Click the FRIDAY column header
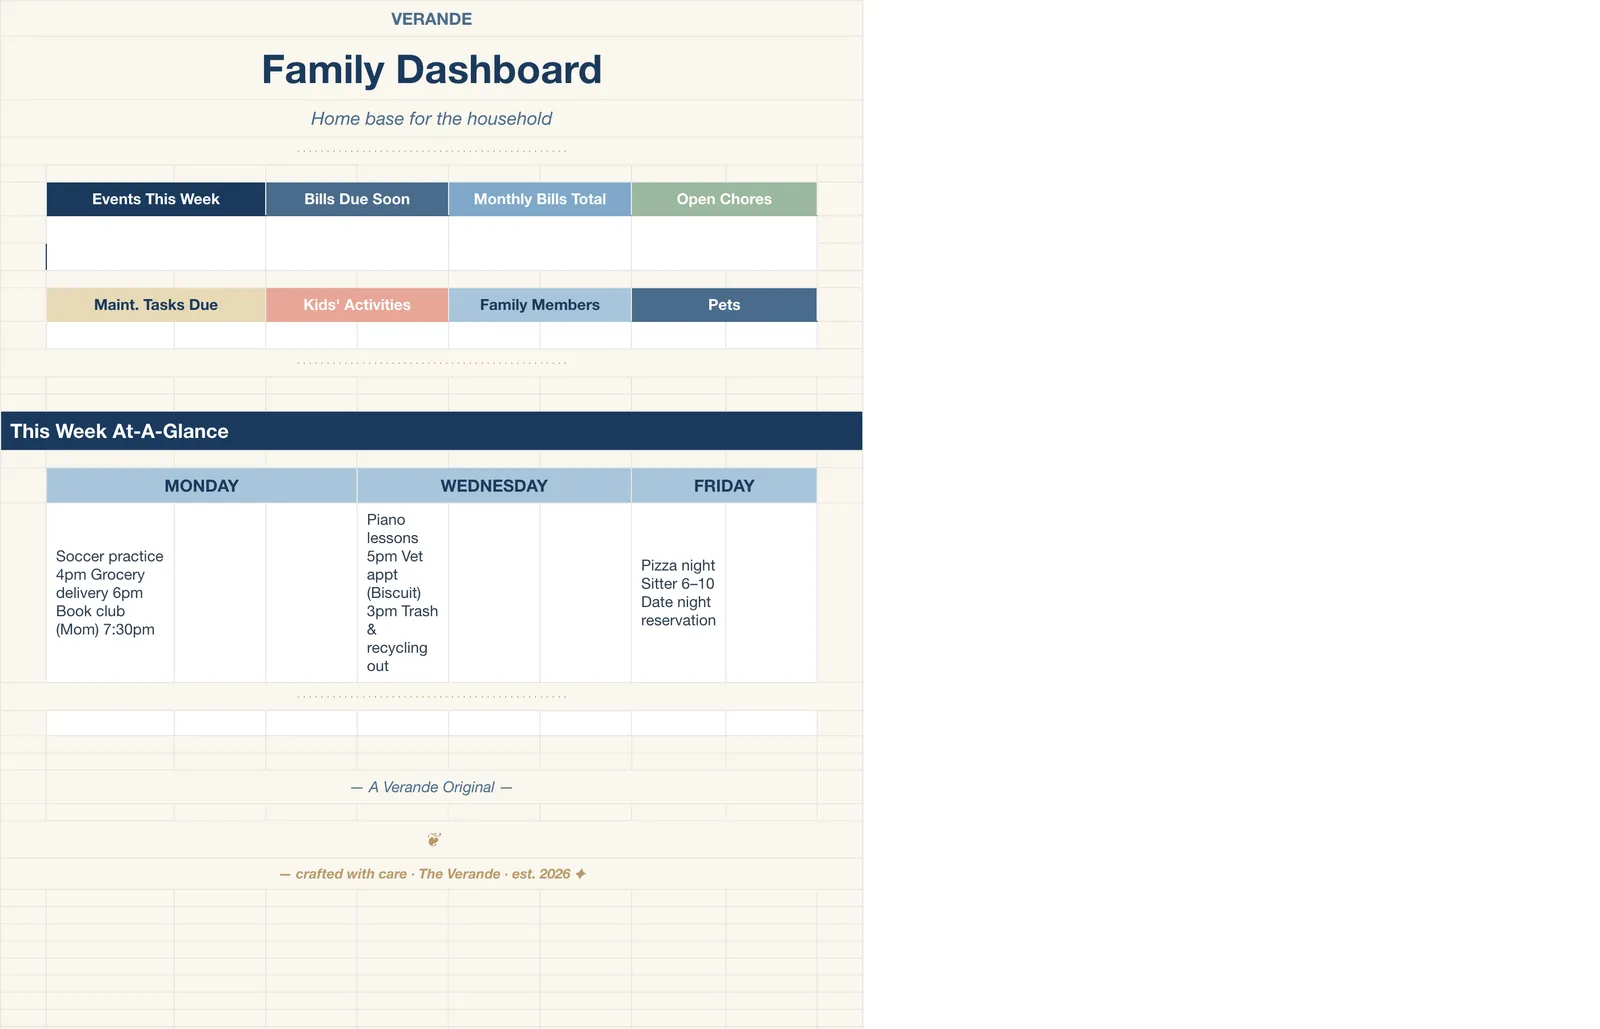This screenshot has height=1029, width=1600. [x=724, y=486]
